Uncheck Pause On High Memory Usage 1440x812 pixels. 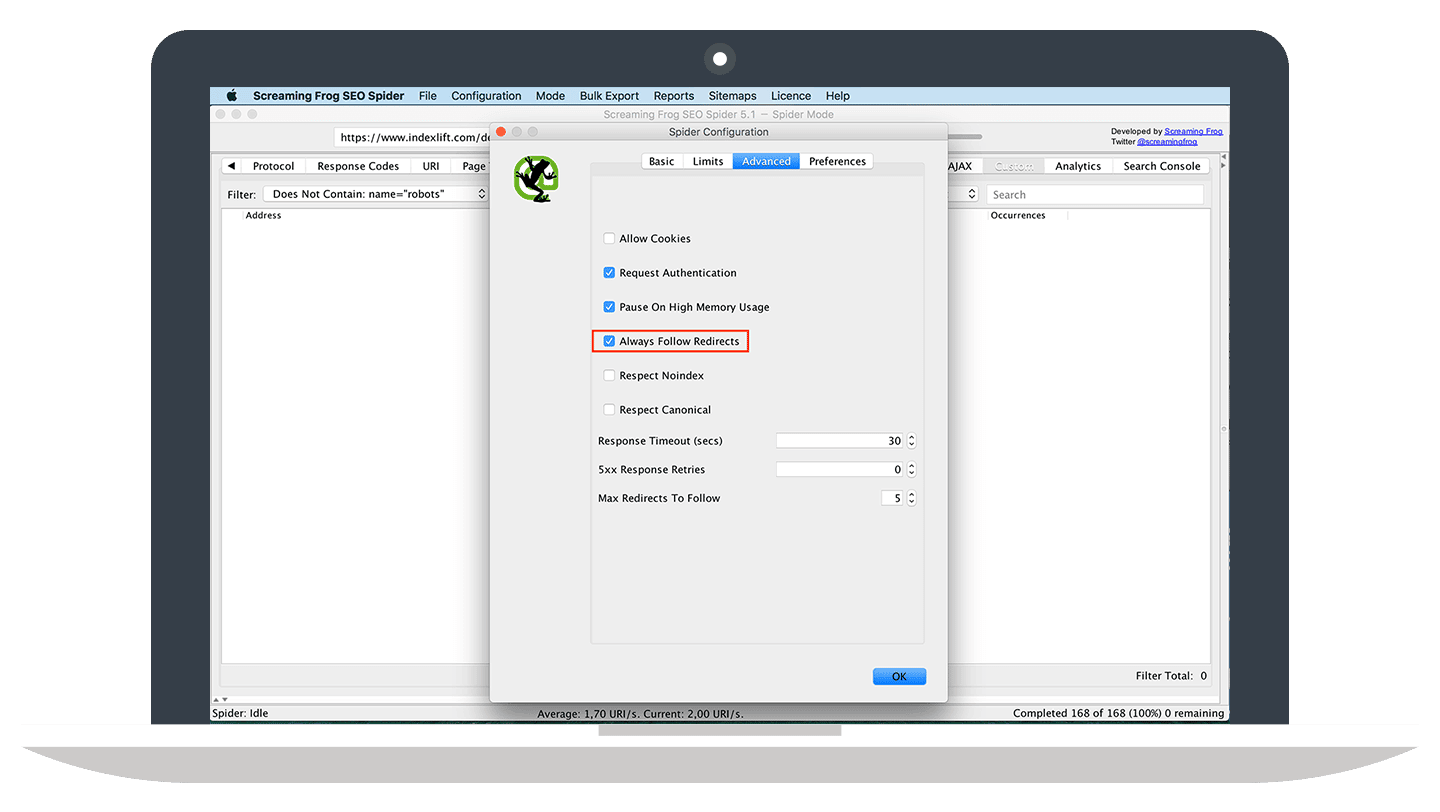click(x=609, y=307)
